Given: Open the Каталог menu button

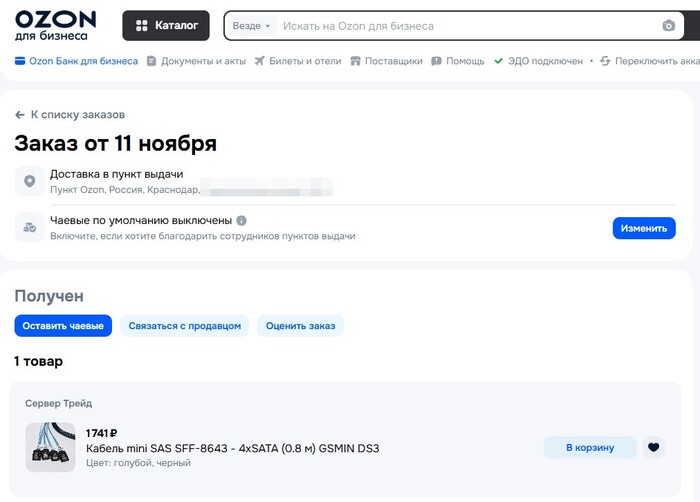Looking at the screenshot, I should [x=166, y=26].
